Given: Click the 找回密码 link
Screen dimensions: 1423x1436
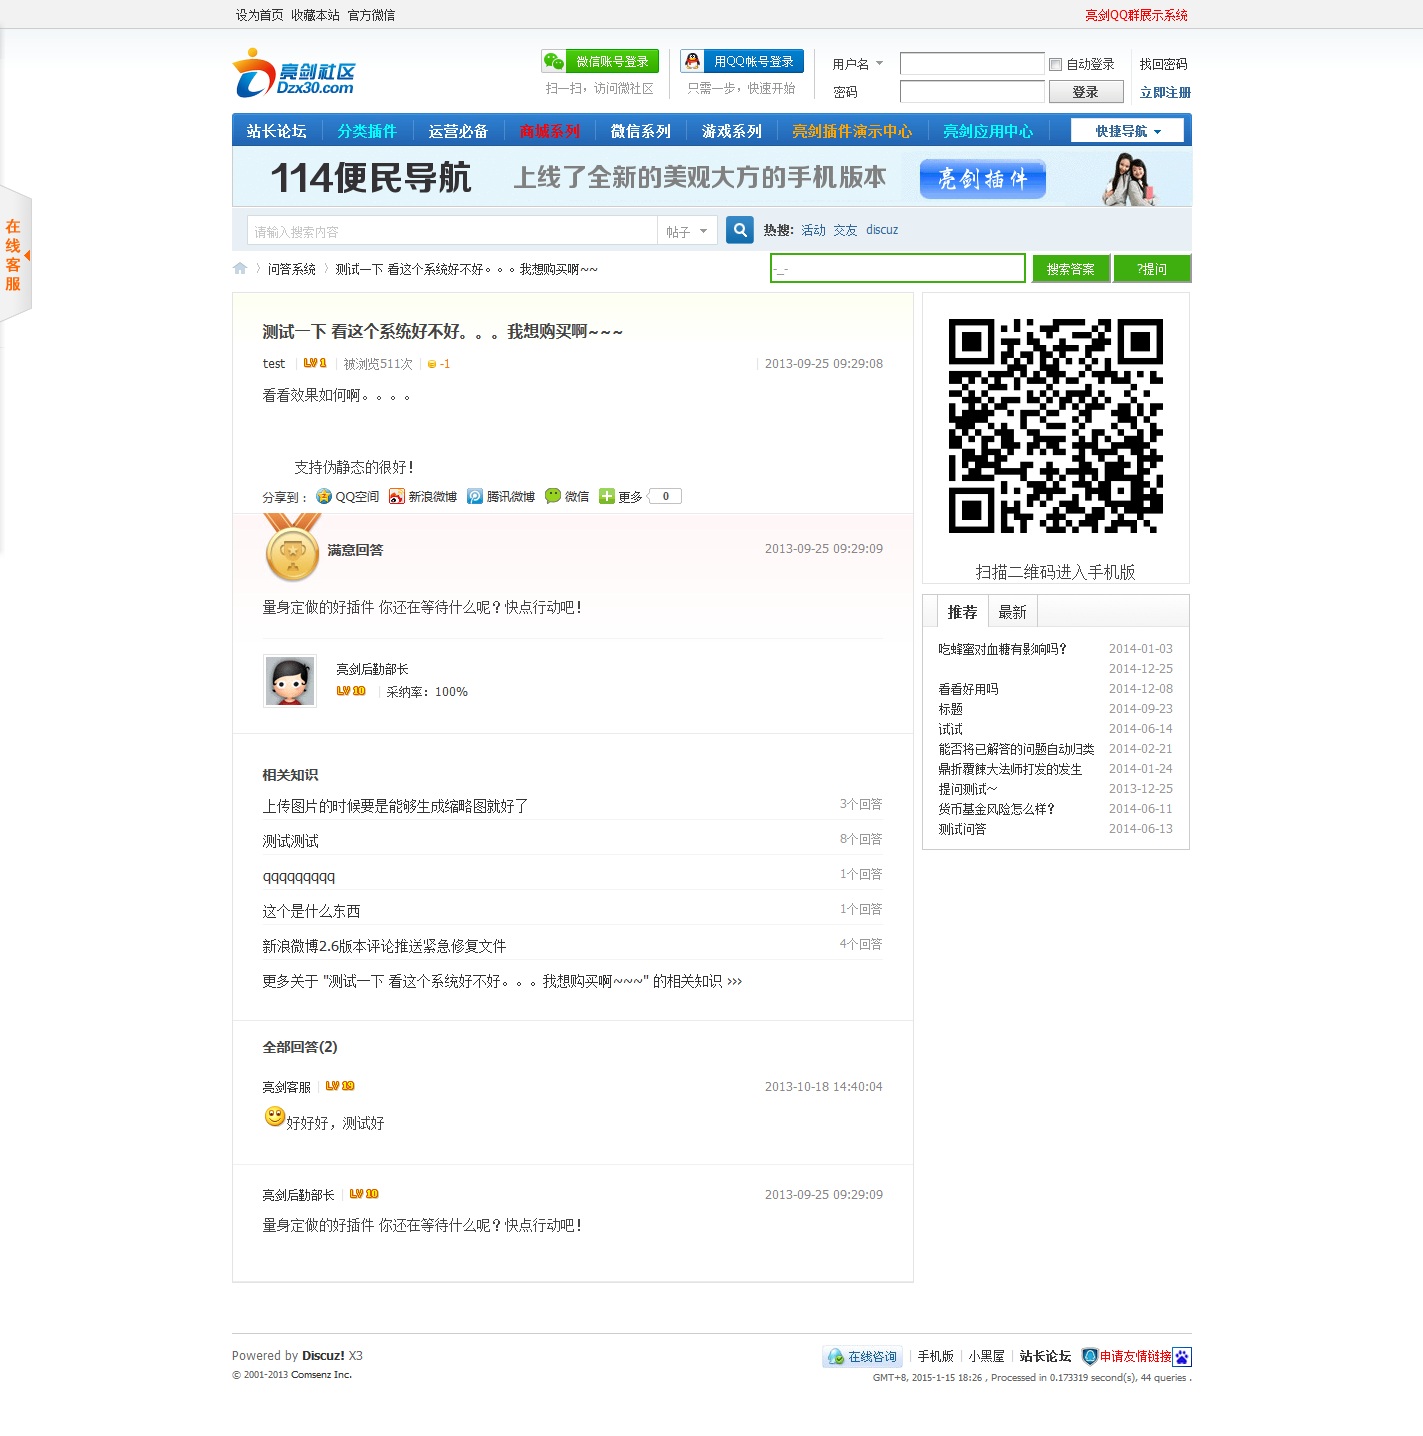Looking at the screenshot, I should point(1163,64).
